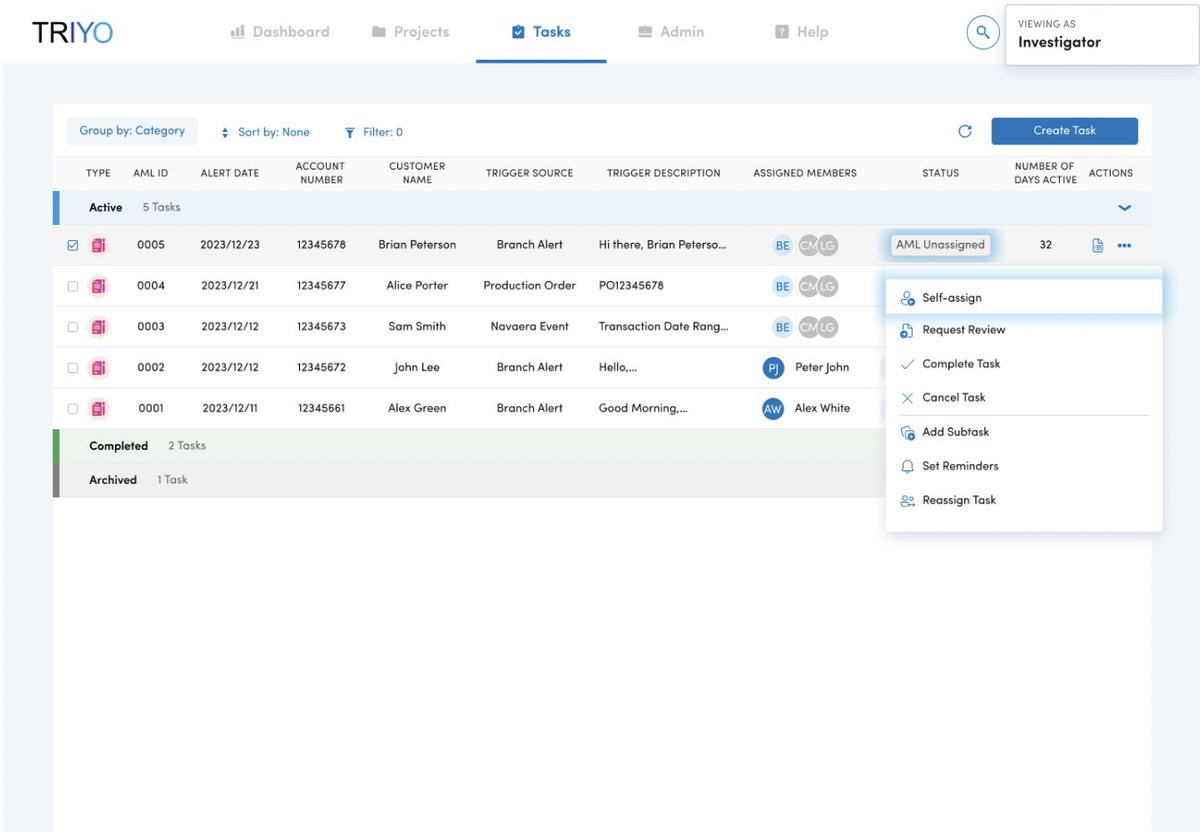This screenshot has width=1200, height=832.
Task: Click the Status column header
Action: click(x=940, y=173)
